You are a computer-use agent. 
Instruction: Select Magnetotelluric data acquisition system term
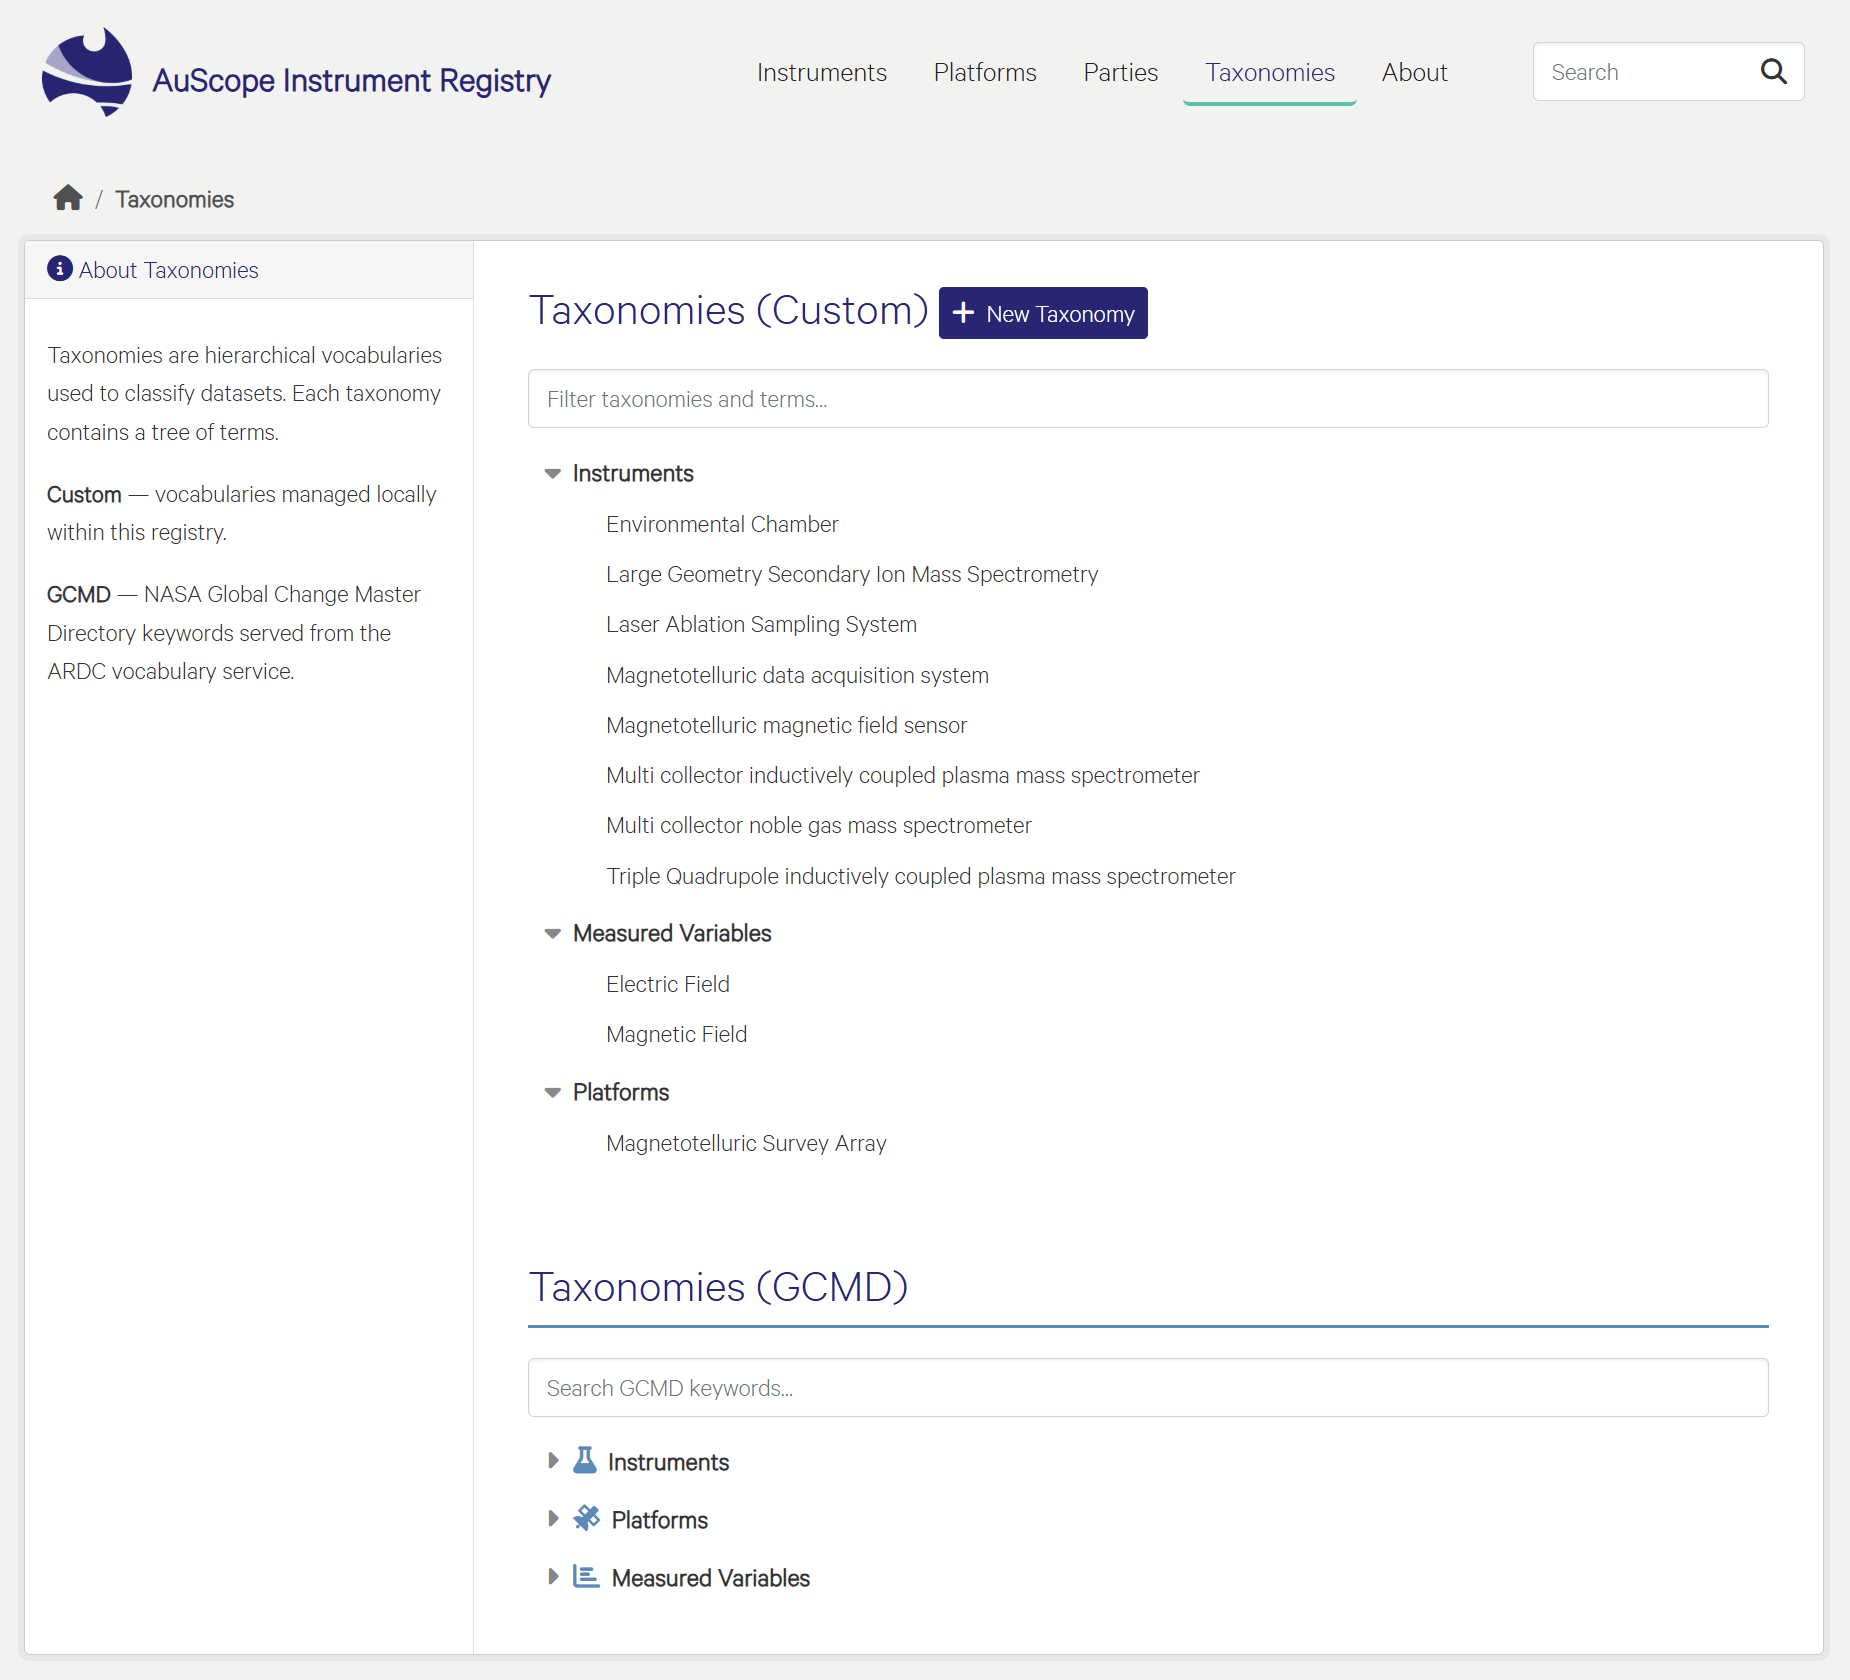coord(797,676)
